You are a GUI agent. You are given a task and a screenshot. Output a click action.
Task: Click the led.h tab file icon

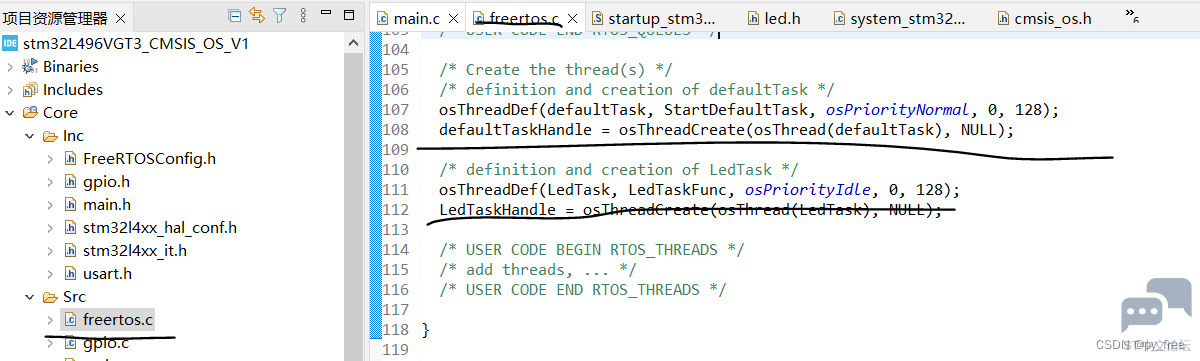pos(754,18)
